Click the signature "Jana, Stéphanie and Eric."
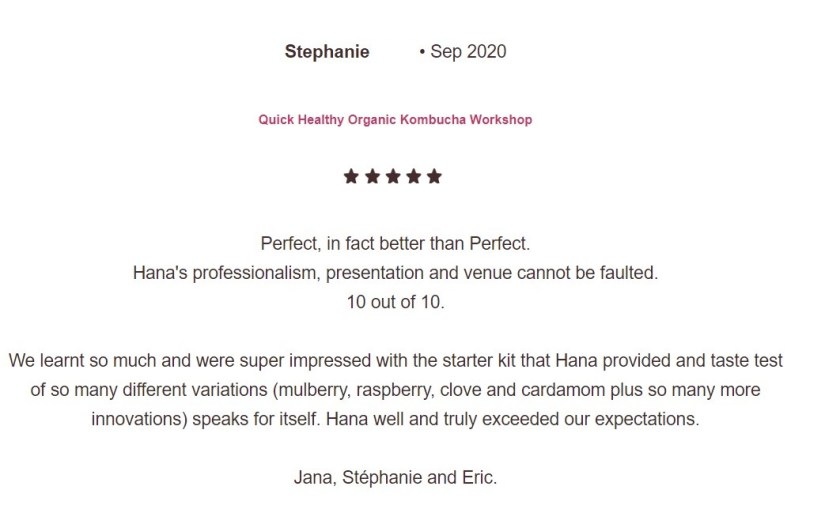The image size is (825, 524). 395,477
